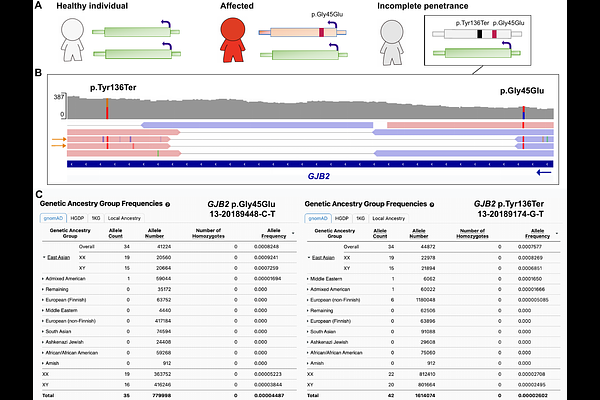This screenshot has height=400, width=600.
Task: Click the 13-20189448-C-T variant ID
Action: (242, 214)
